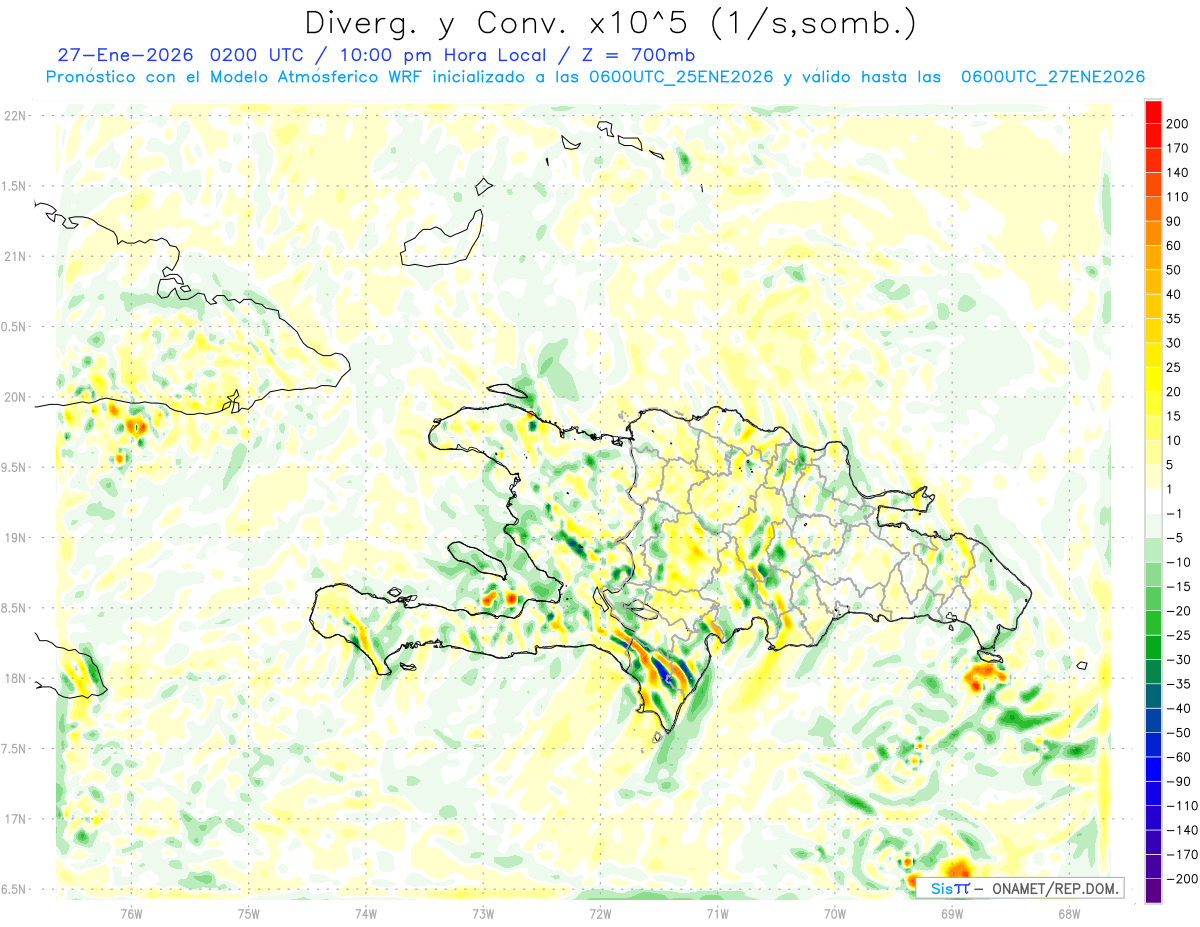Screen dimensions: 1200x927
Task: Click the date text '27-Ene-2026 0200 UTC'
Action: [181, 55]
